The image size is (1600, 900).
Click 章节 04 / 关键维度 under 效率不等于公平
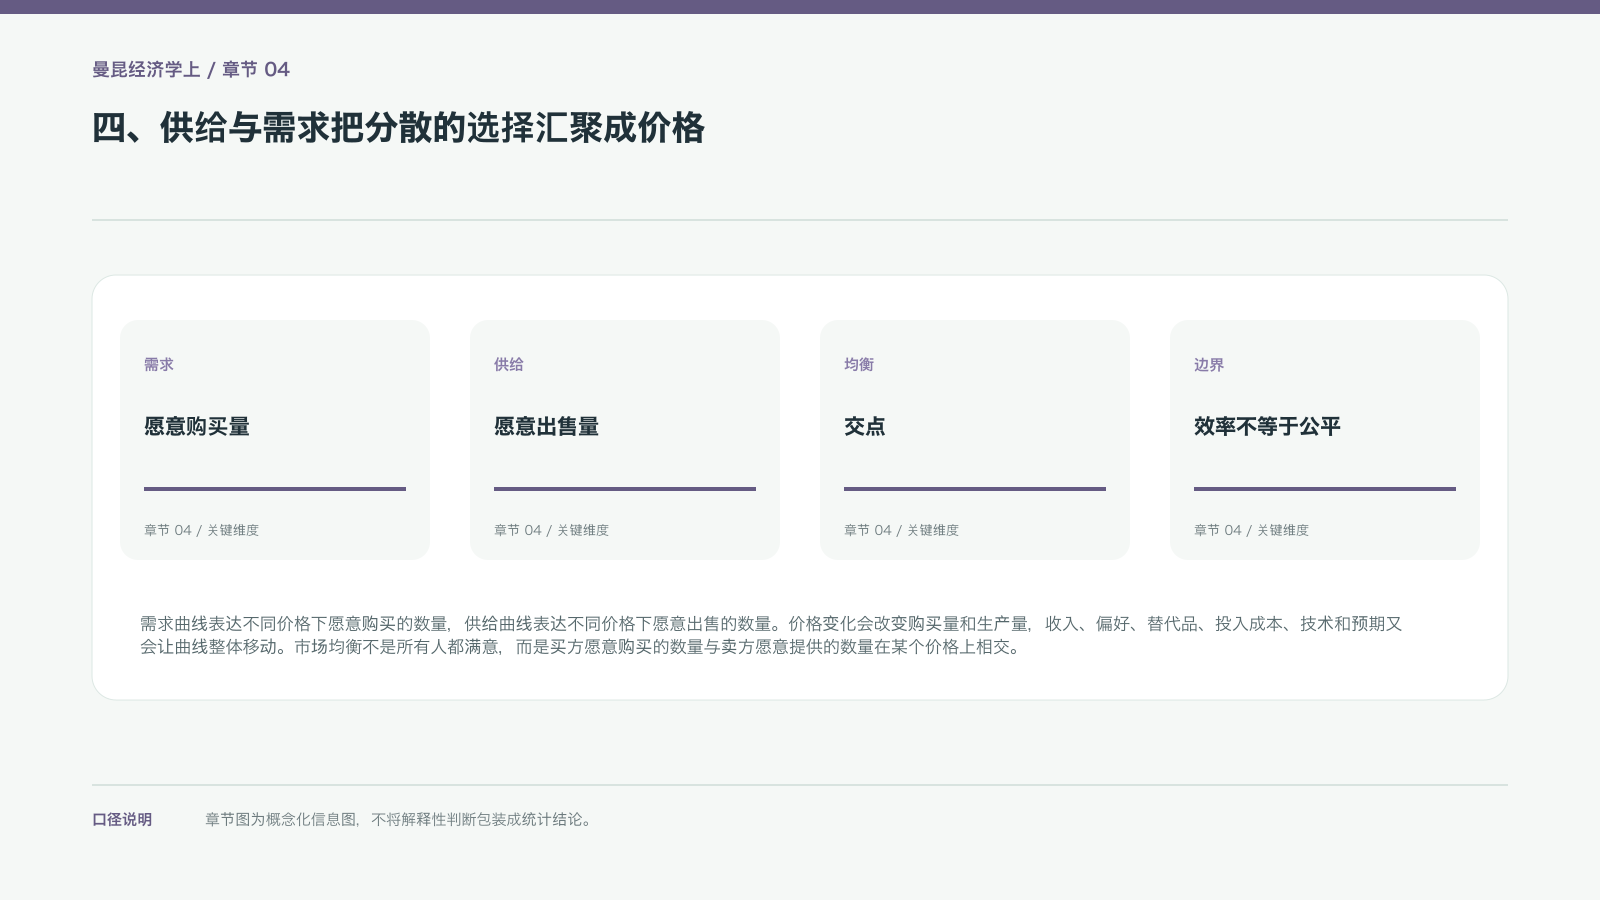pos(1251,530)
